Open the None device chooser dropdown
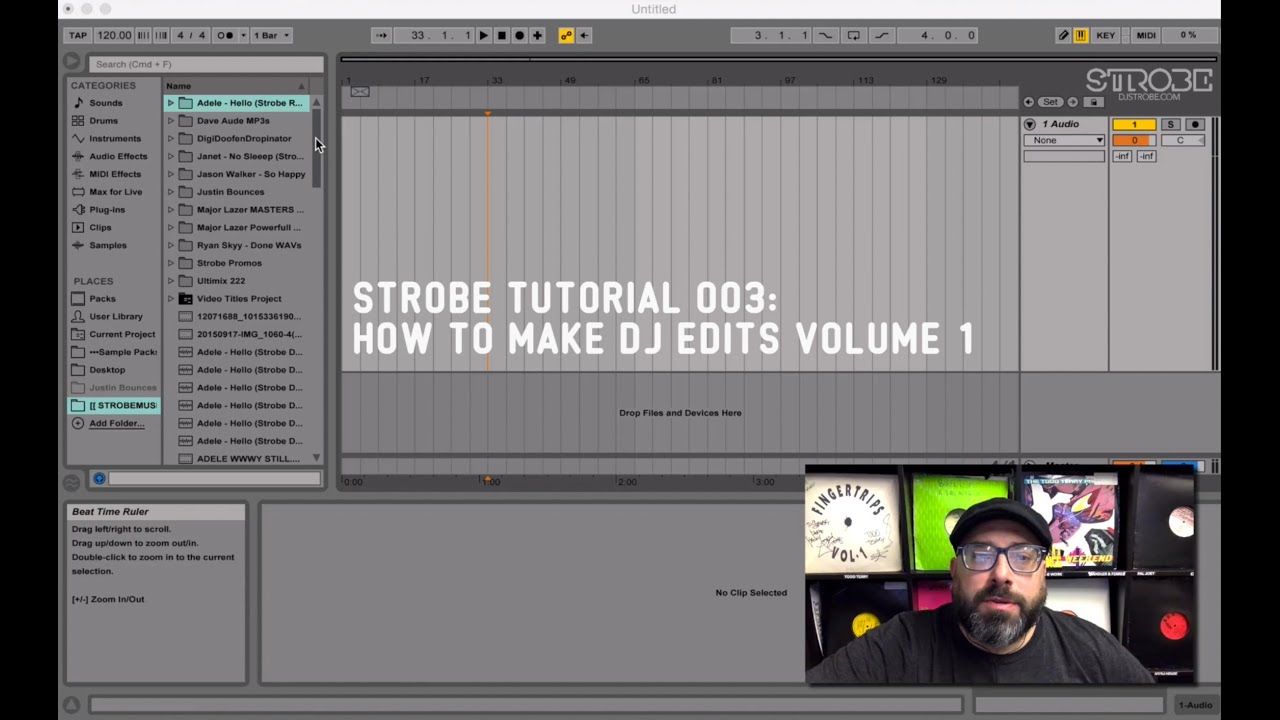 pos(1064,140)
